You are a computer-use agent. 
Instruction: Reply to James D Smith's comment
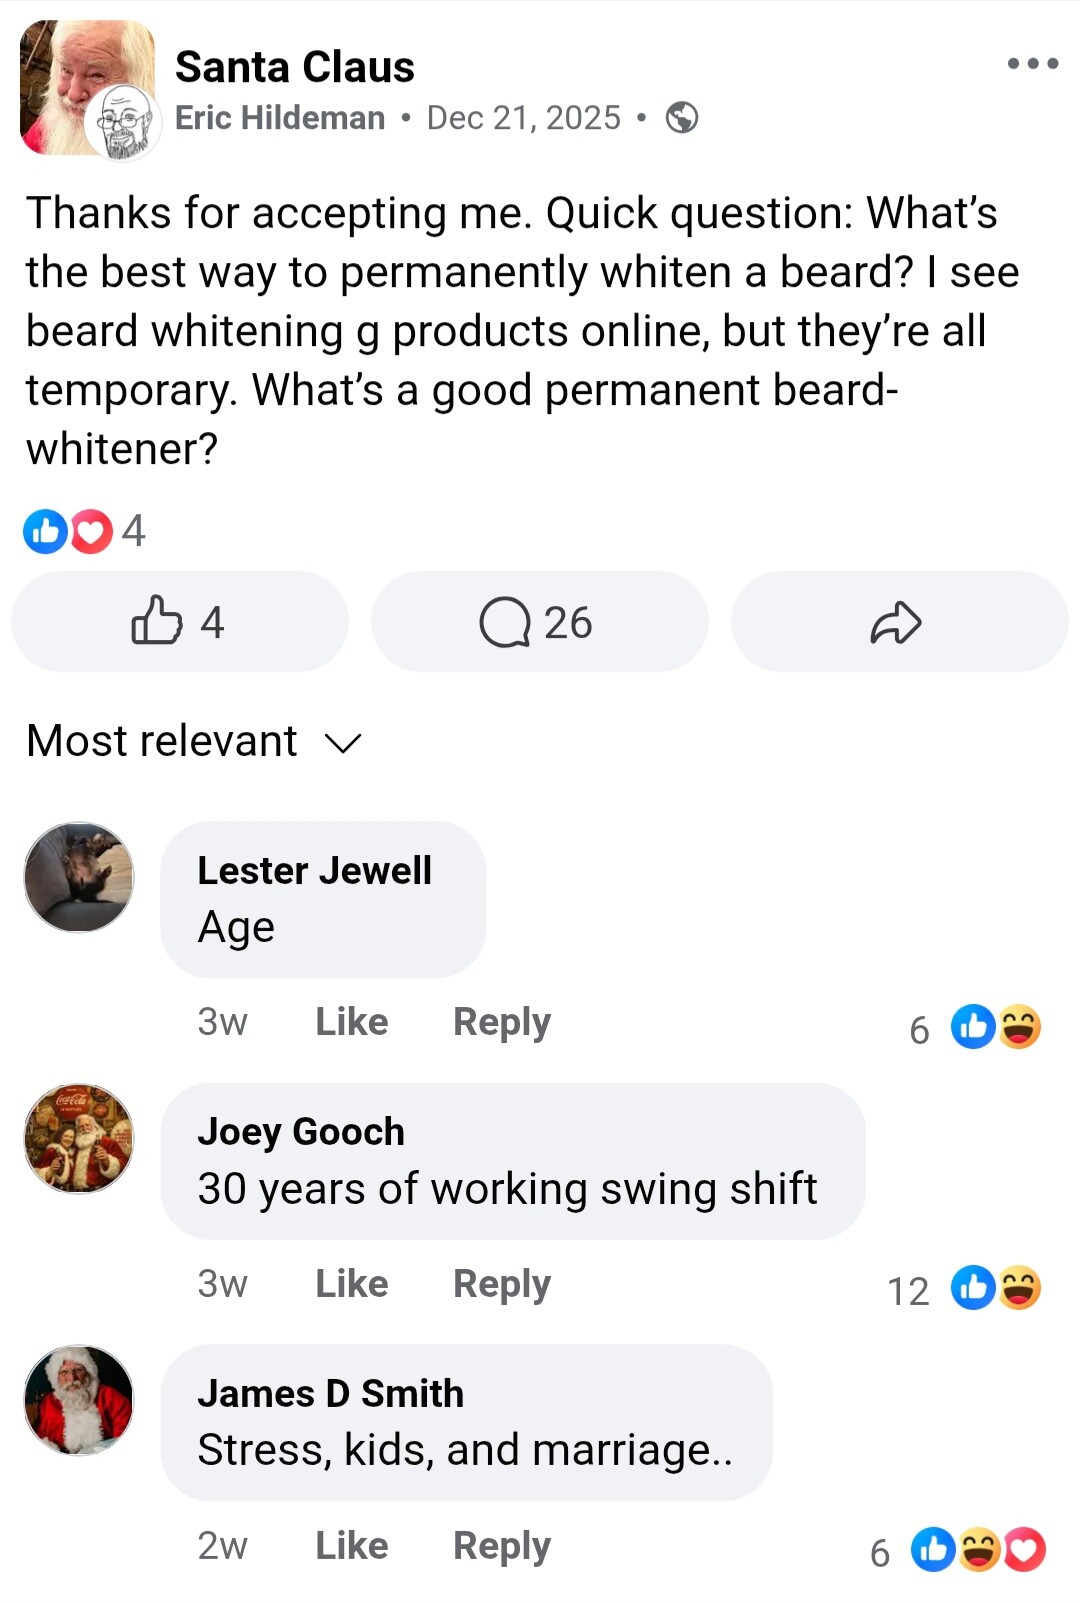[x=501, y=1546]
